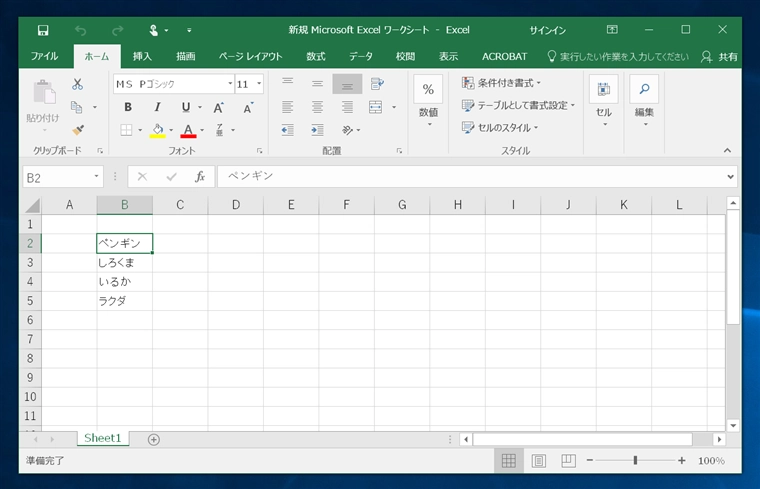Increase the cell indent
This screenshot has height=489, width=760.
[317, 130]
